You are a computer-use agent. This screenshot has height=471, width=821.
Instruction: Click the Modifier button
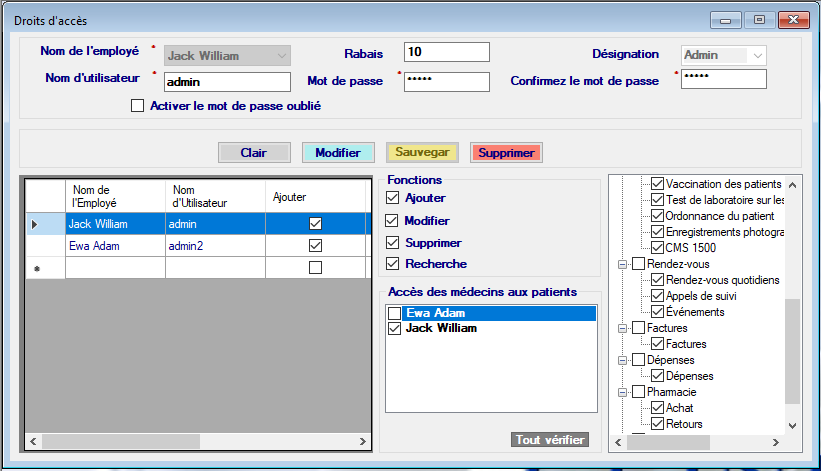(338, 153)
